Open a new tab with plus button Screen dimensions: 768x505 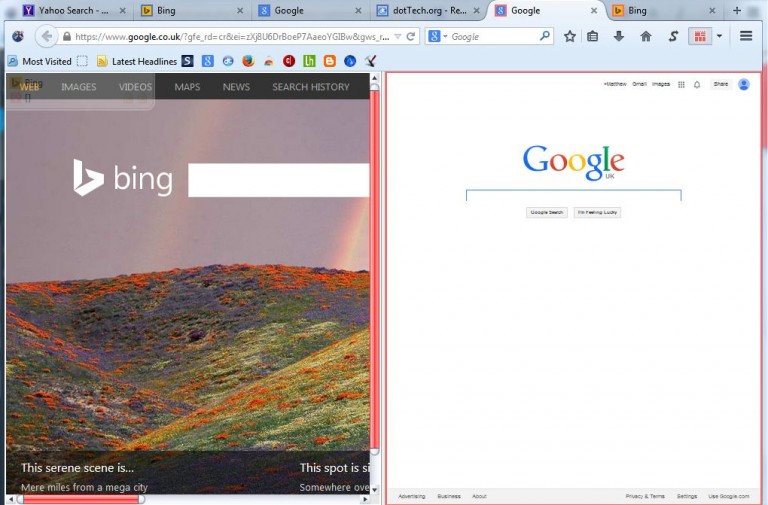coord(737,10)
